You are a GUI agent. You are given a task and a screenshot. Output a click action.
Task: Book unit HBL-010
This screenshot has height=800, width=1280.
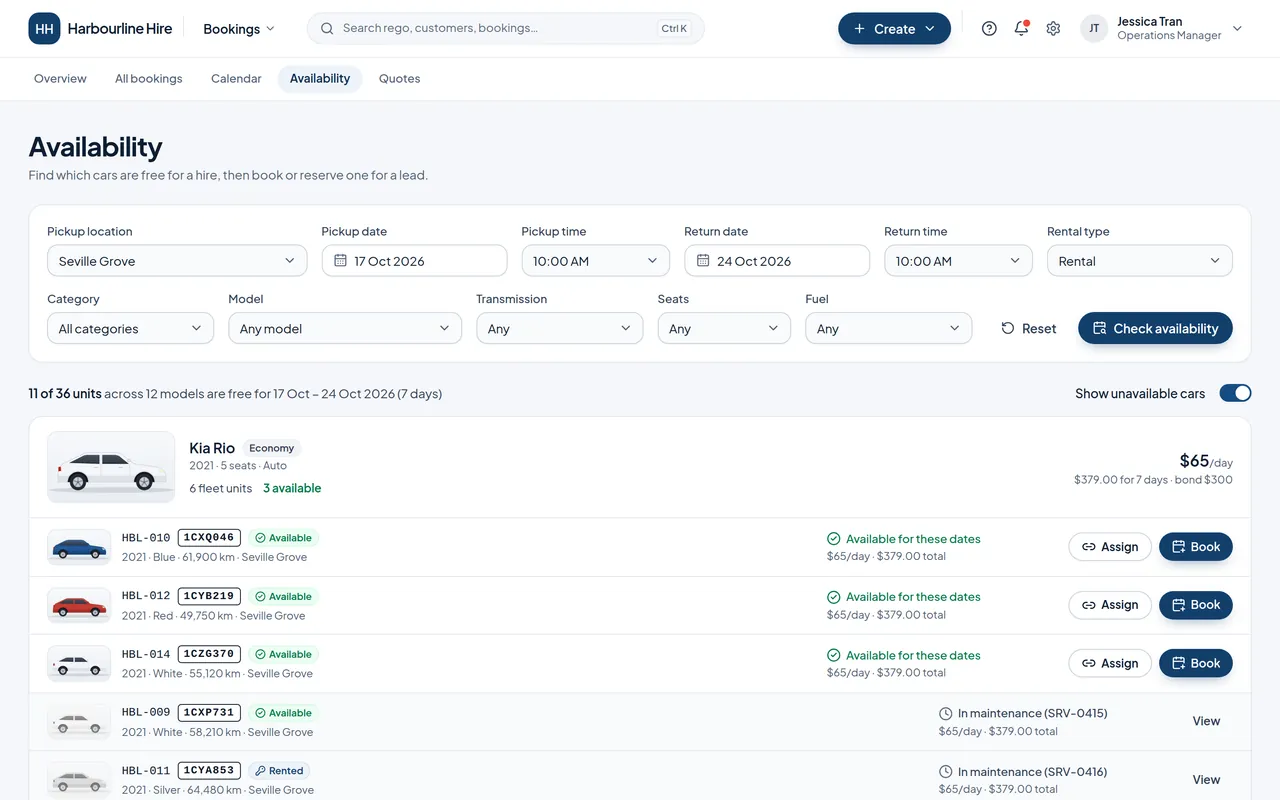tap(1196, 547)
